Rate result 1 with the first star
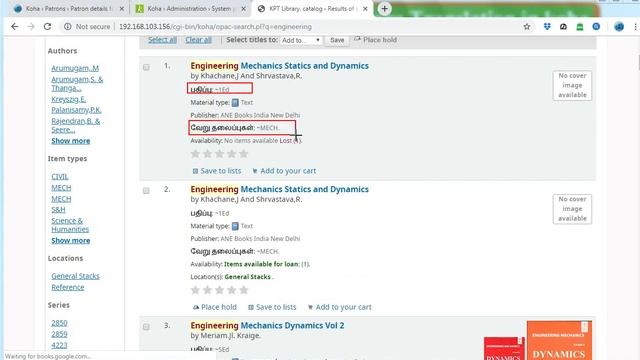 tap(196, 154)
